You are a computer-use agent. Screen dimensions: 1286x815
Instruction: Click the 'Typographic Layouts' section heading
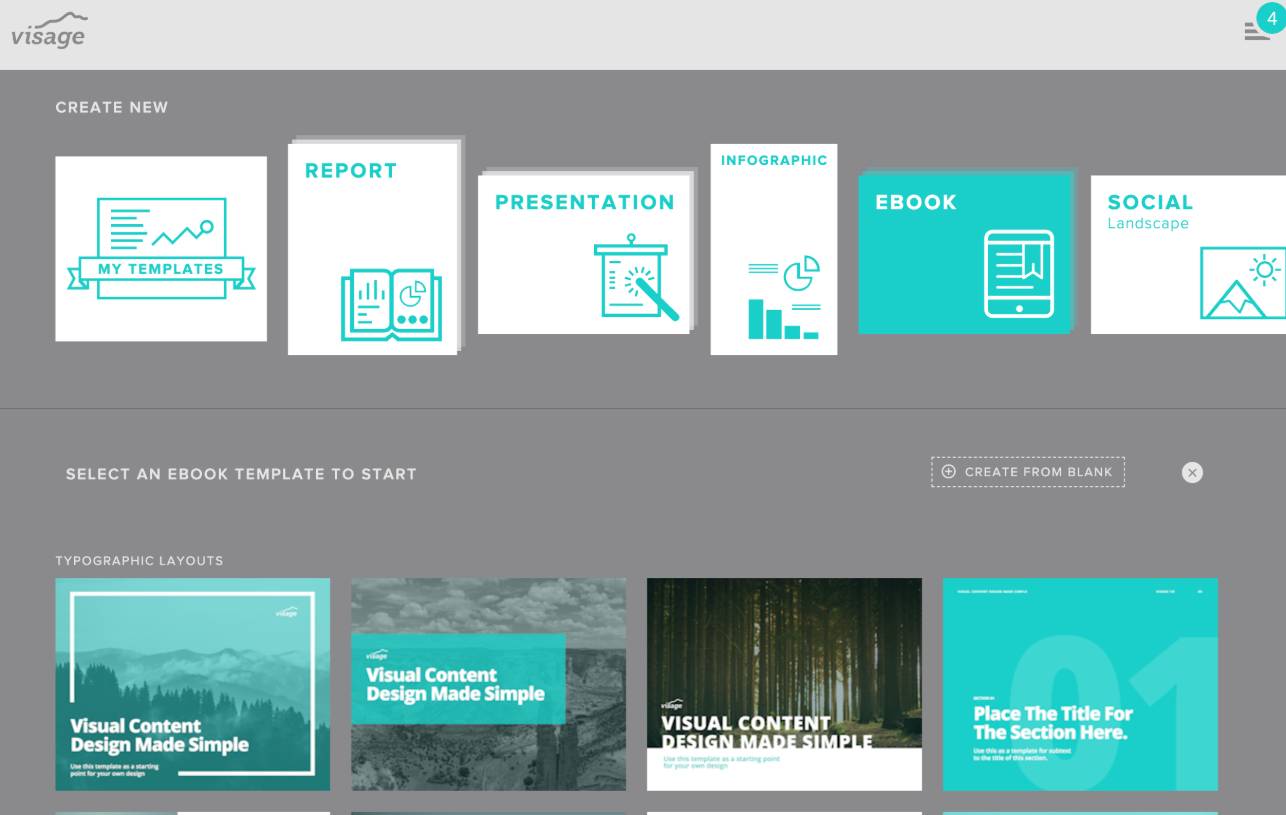pyautogui.click(x=139, y=561)
